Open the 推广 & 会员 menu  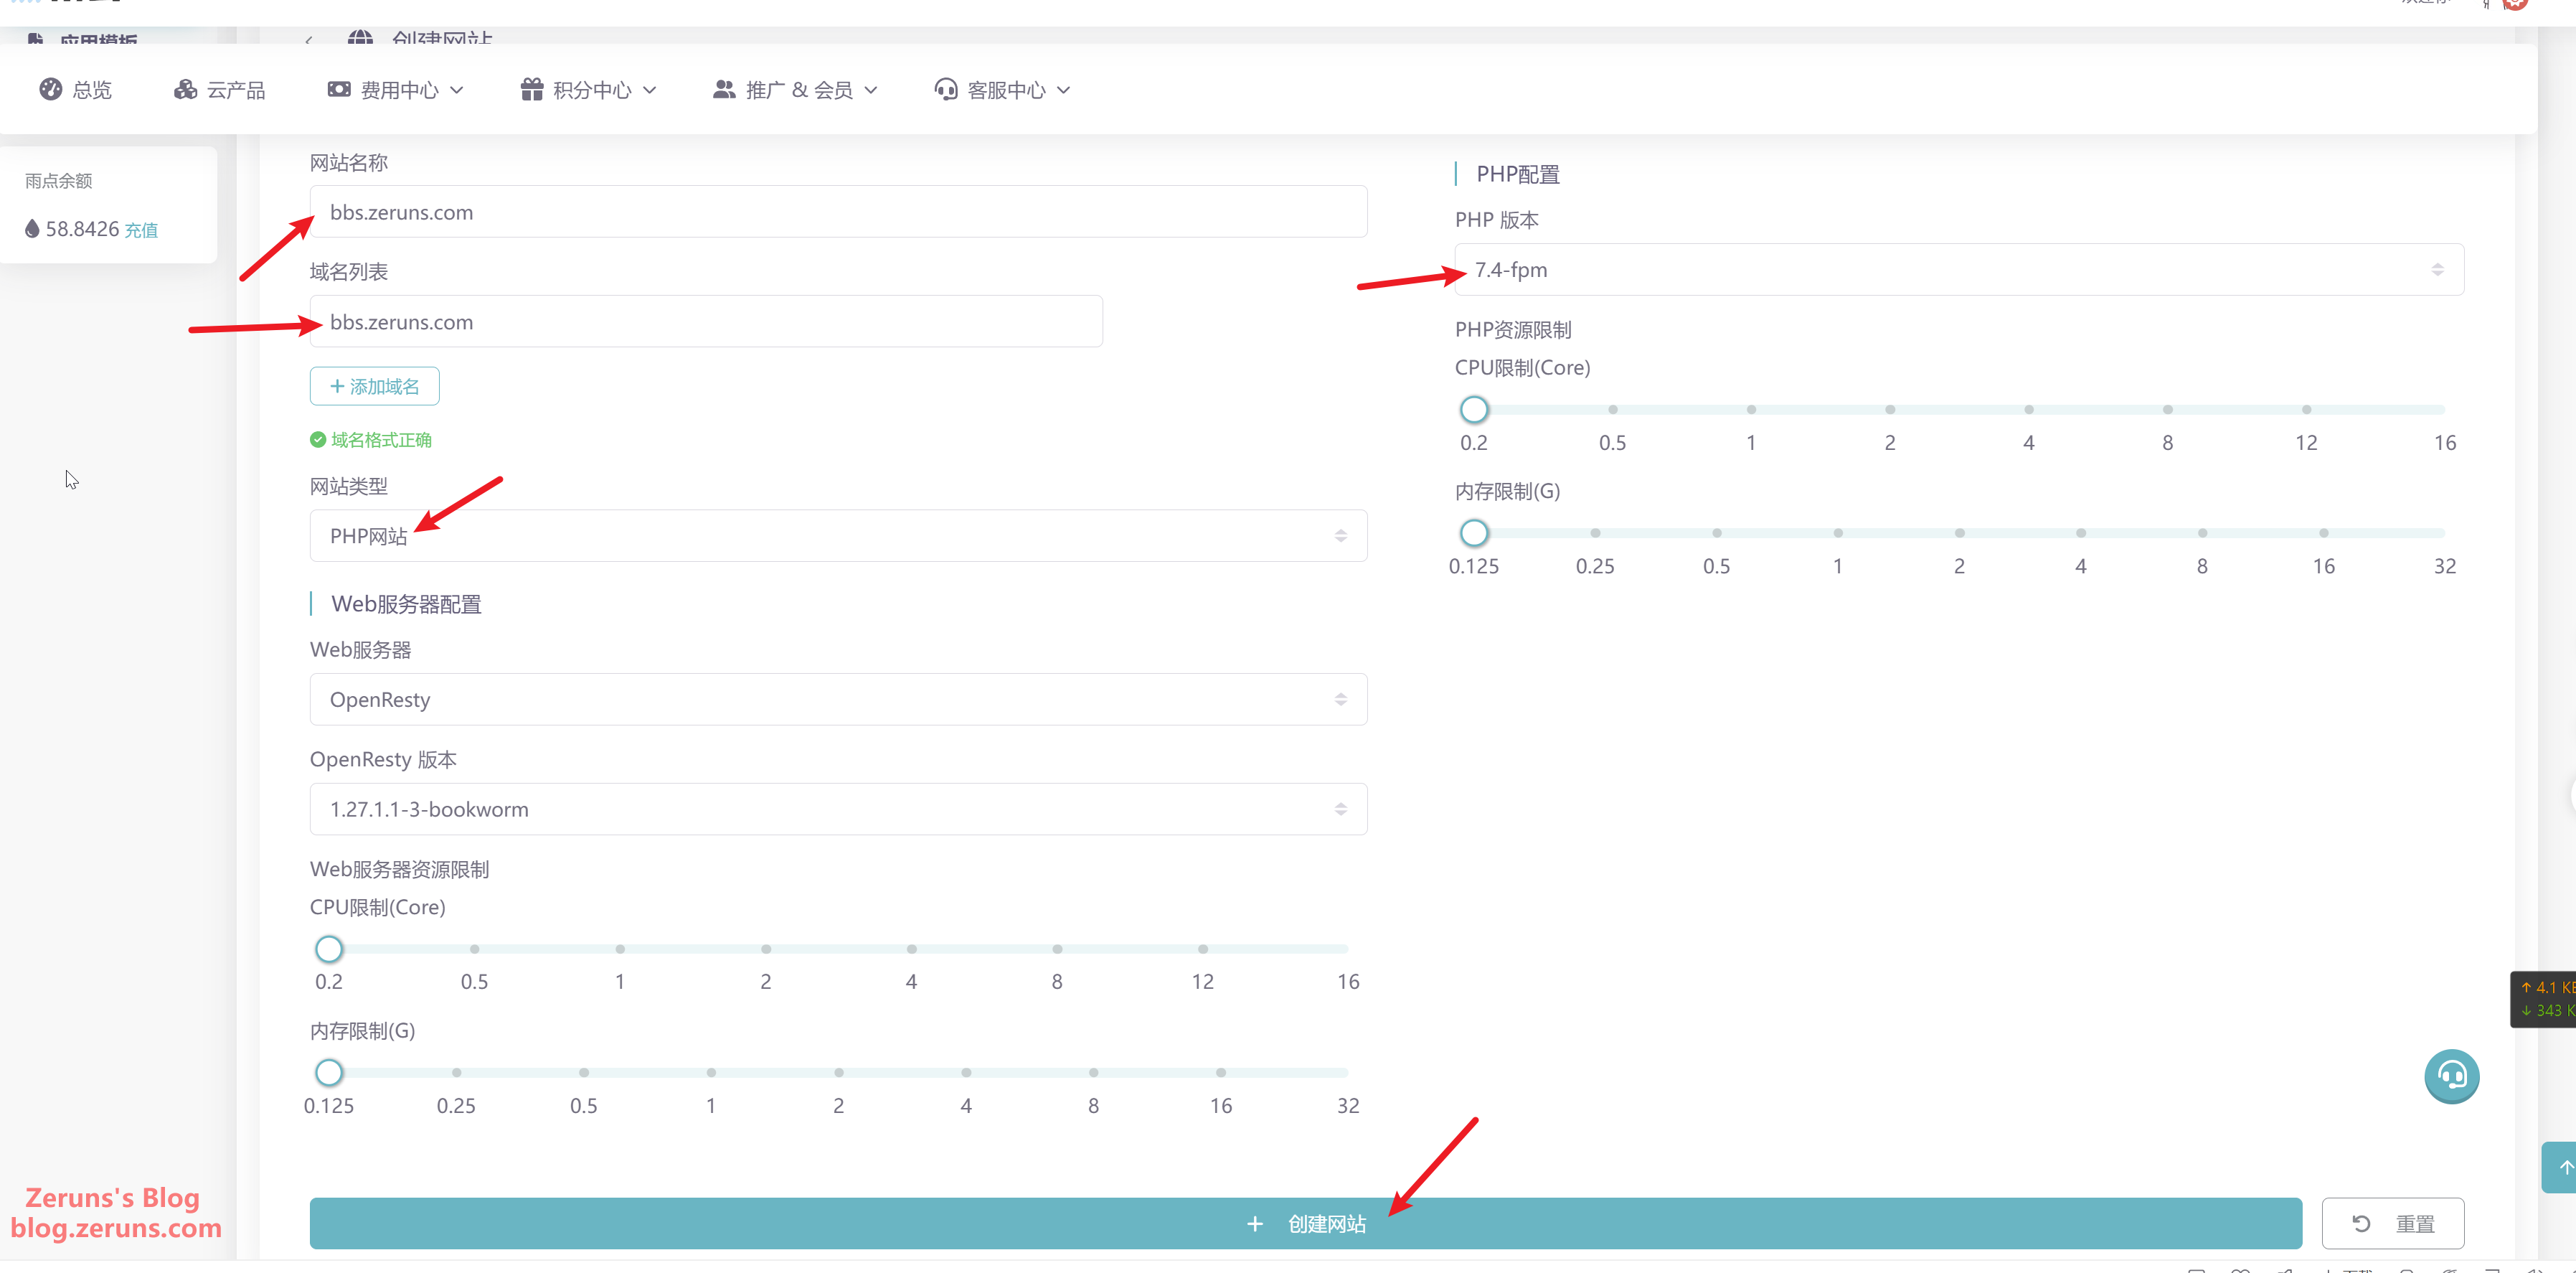[795, 90]
